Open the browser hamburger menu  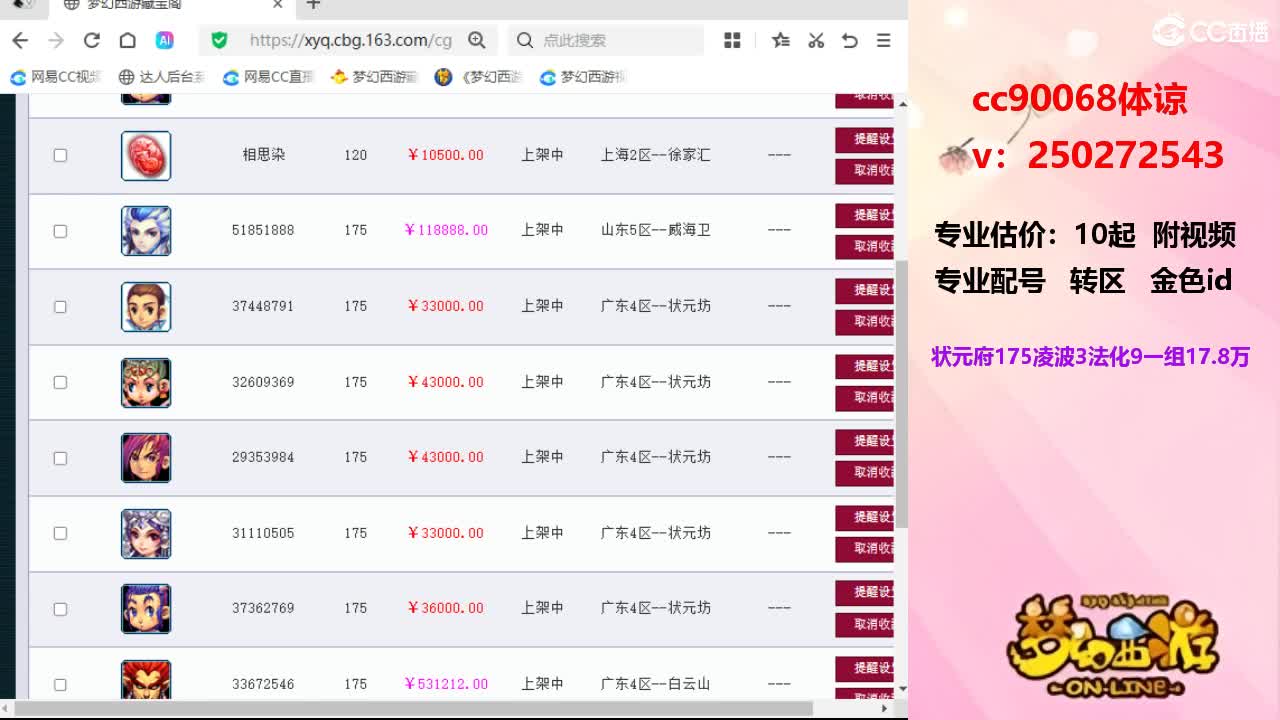883,40
